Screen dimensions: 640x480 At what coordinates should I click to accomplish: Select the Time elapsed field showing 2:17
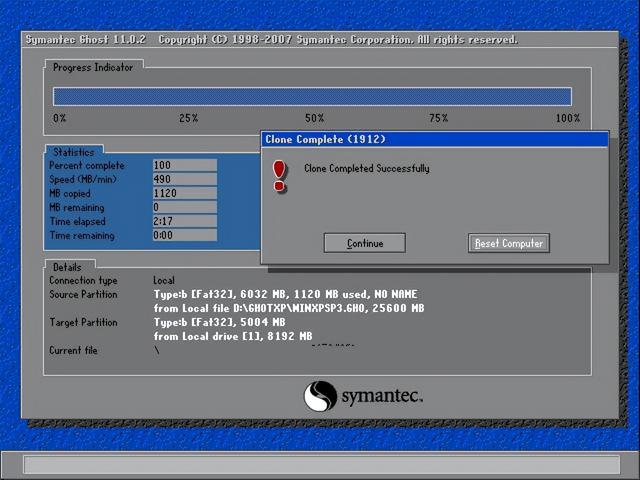184,221
